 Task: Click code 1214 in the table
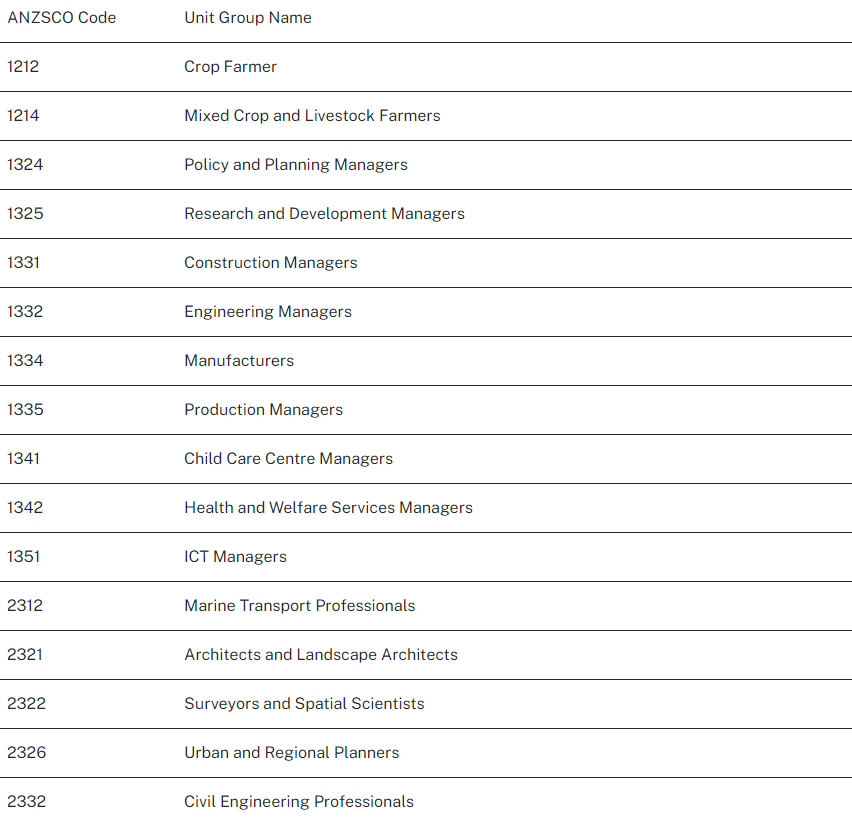[23, 116]
